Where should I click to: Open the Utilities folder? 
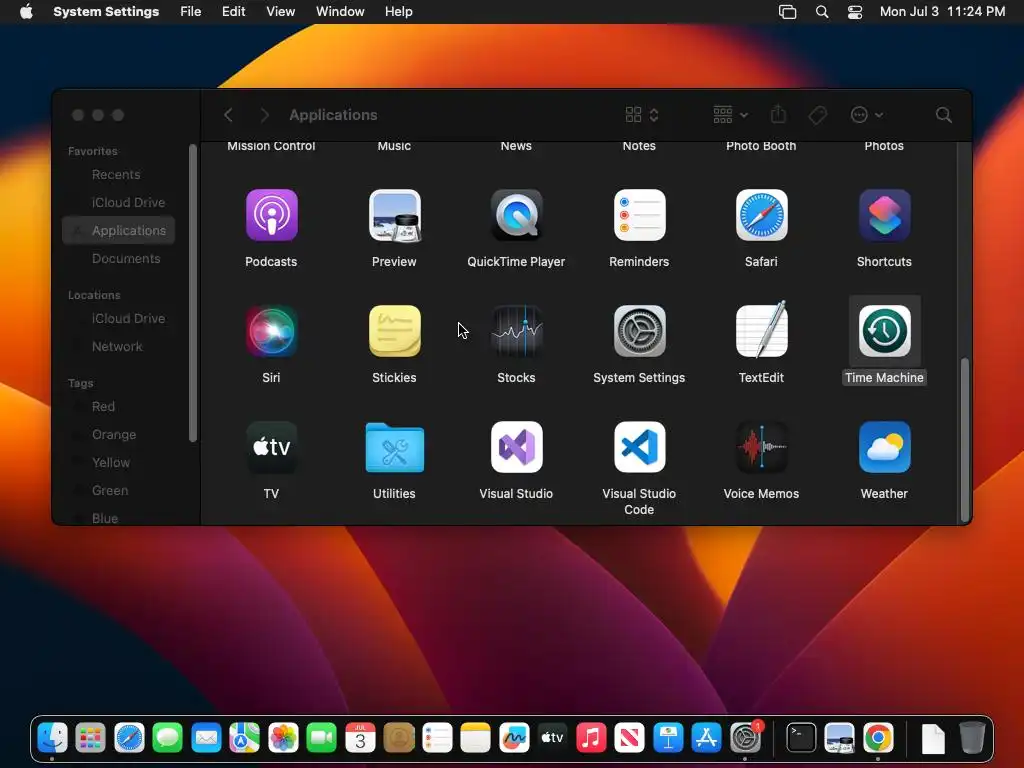(394, 447)
